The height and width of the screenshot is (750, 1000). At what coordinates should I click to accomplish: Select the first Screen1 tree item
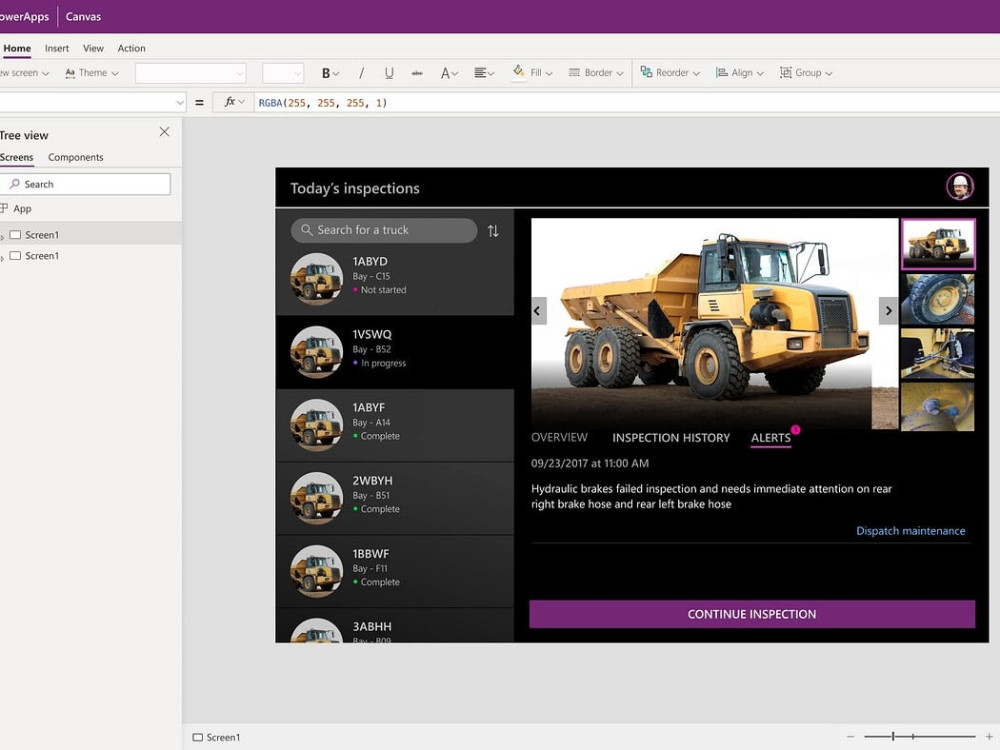93,235
